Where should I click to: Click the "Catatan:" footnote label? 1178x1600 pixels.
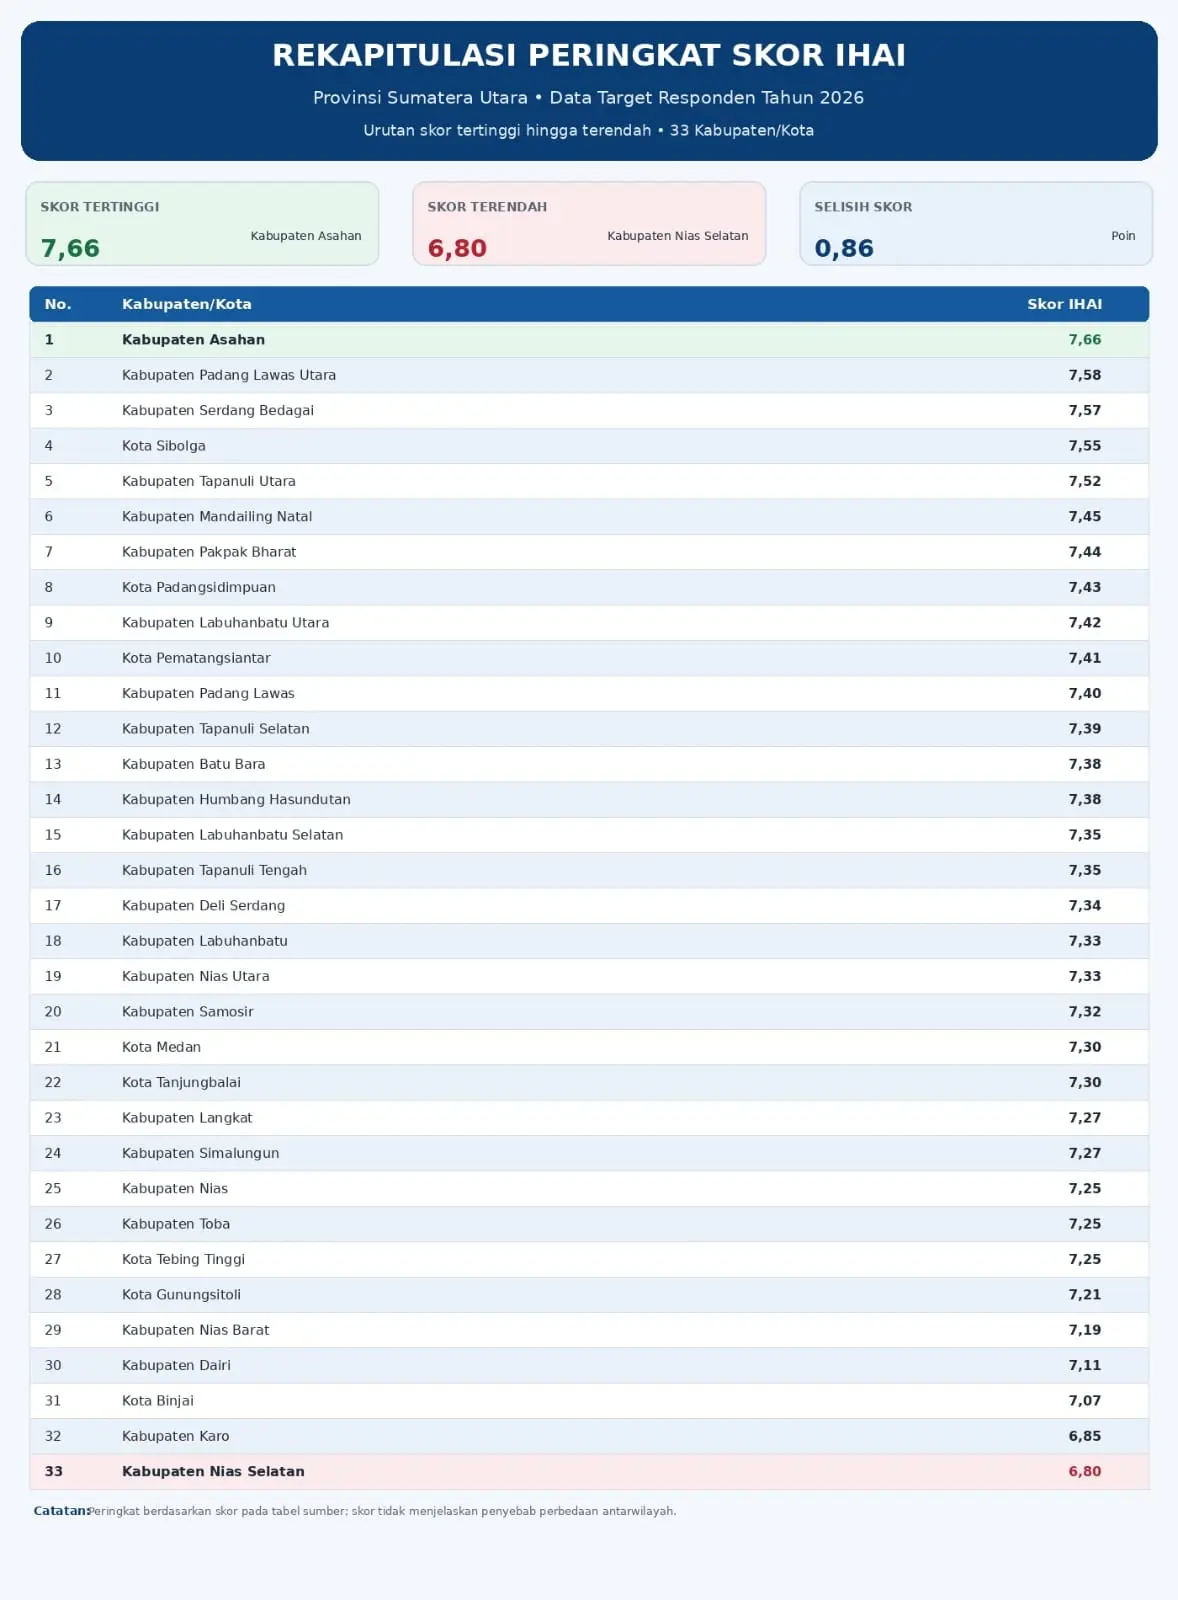click(61, 1511)
